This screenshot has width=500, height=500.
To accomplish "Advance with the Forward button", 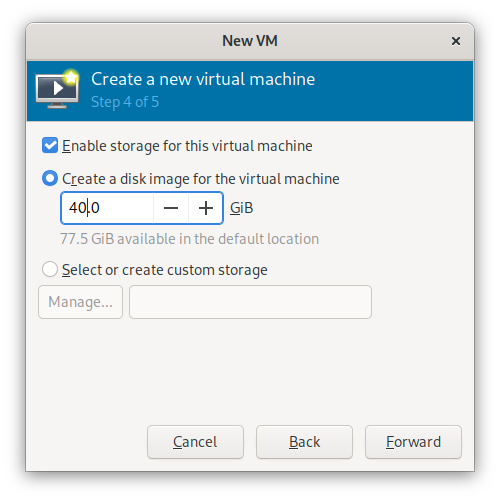I will point(413,442).
